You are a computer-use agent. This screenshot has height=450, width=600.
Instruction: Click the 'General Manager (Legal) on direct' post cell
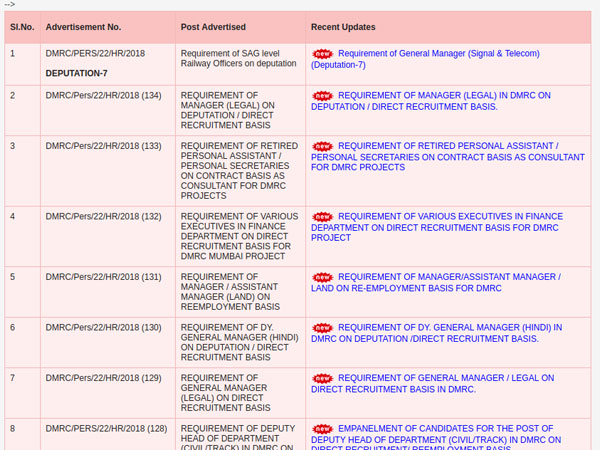[x=240, y=393]
